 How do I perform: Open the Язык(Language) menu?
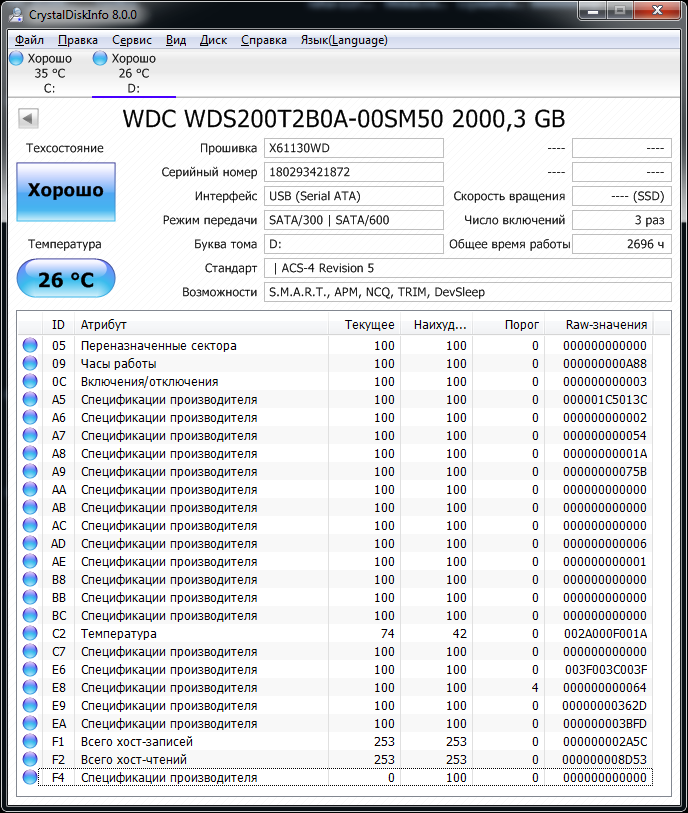[x=344, y=40]
